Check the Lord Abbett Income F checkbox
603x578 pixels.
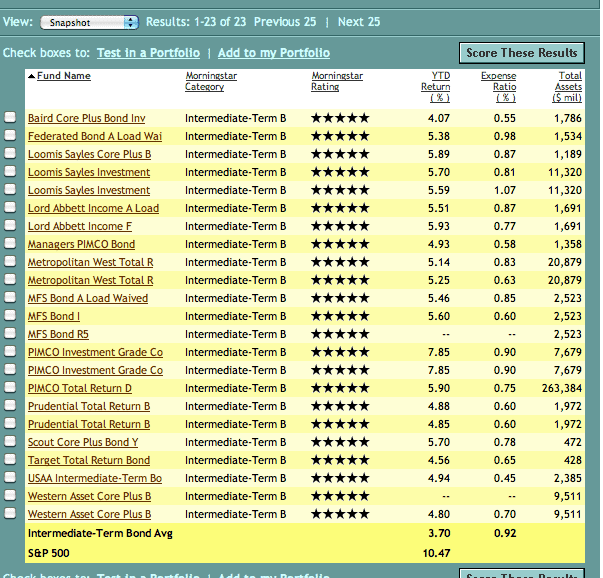[10, 225]
